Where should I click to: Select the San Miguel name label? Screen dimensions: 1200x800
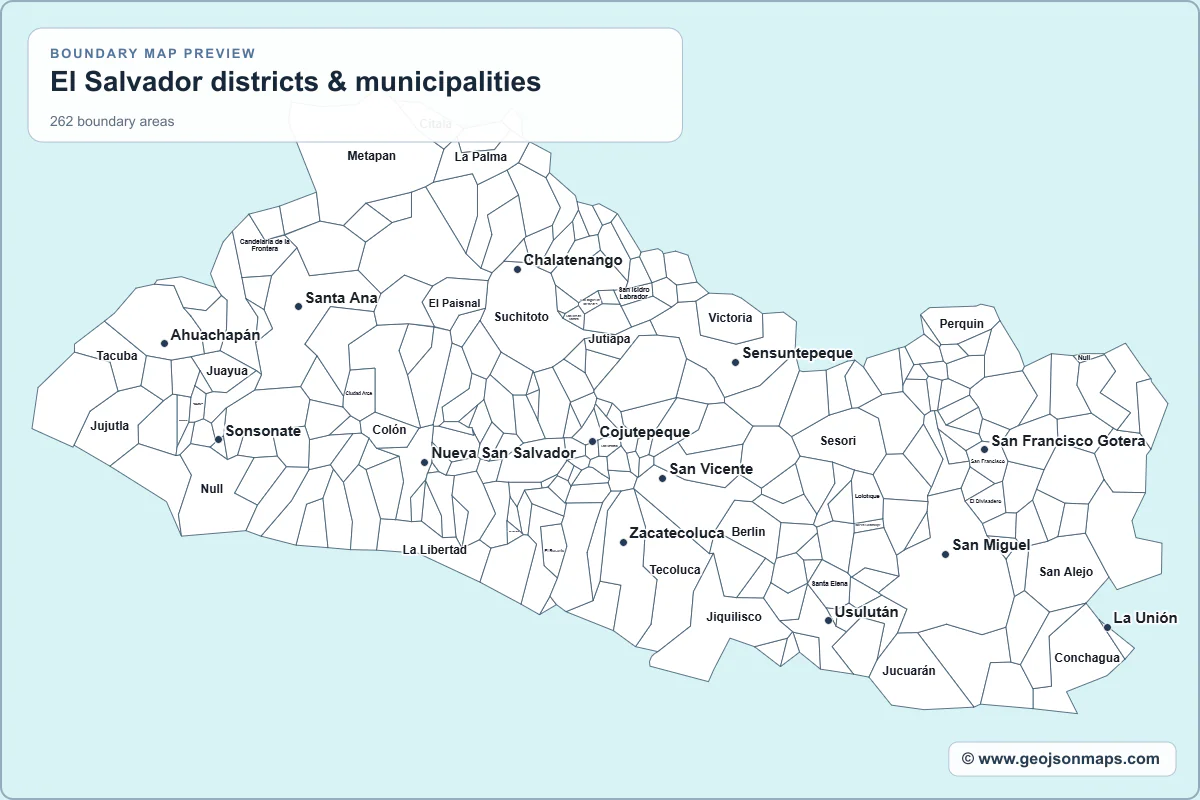tap(991, 545)
